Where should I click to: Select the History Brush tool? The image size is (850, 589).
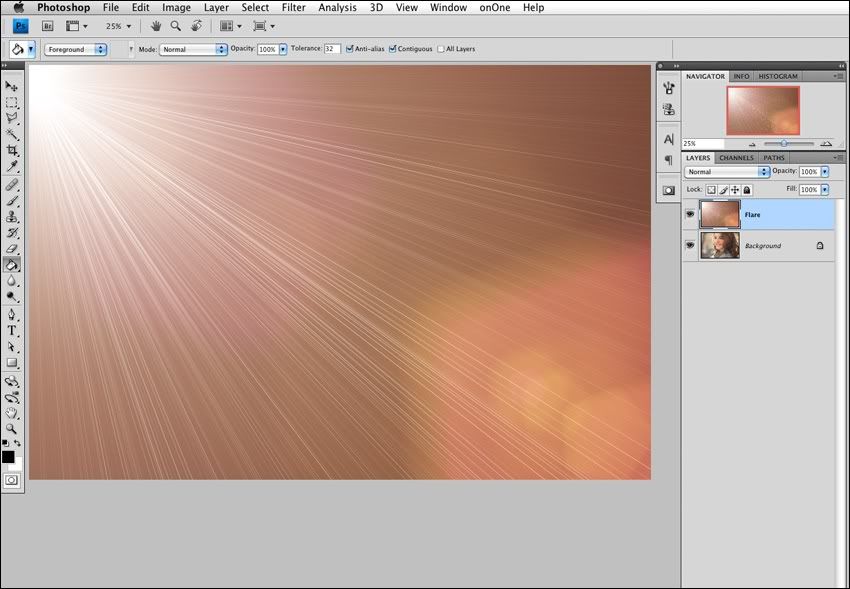(x=11, y=233)
